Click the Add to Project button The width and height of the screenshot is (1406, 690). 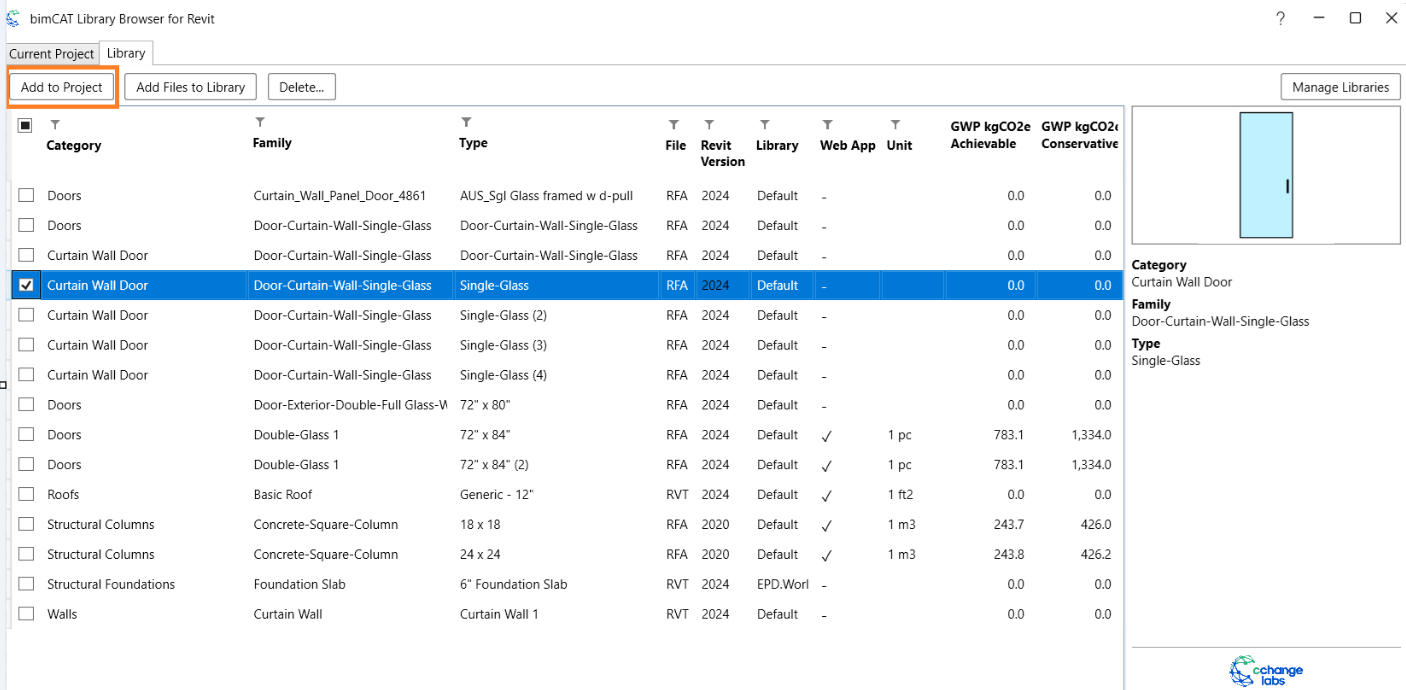[62, 87]
